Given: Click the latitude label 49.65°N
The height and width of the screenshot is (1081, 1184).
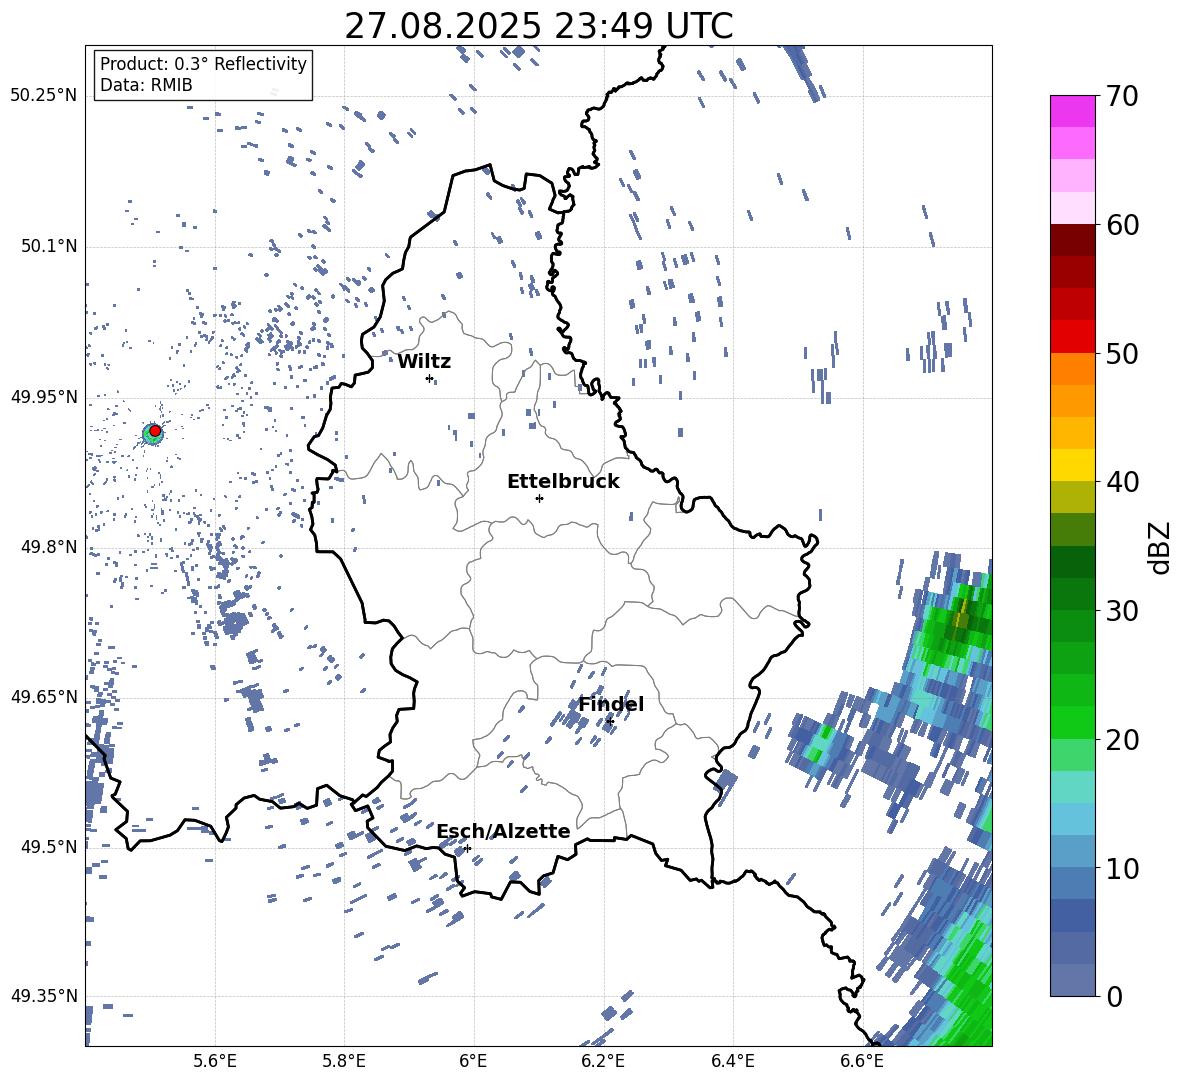Looking at the screenshot, I should pyautogui.click(x=44, y=697).
